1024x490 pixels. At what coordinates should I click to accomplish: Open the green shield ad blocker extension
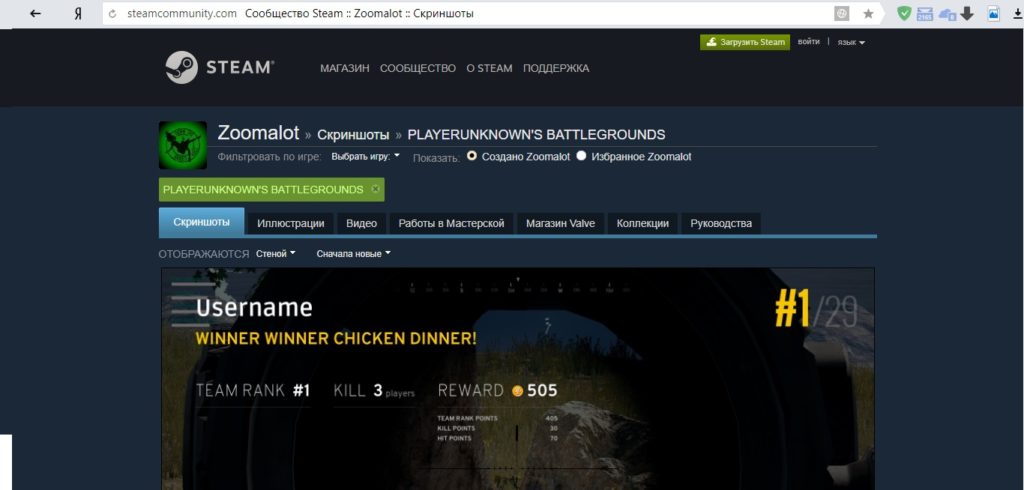904,14
